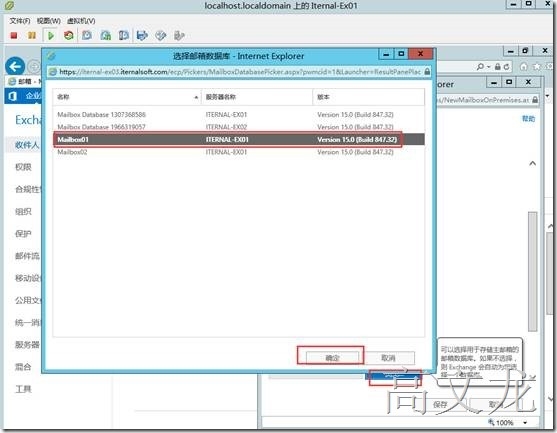Click the version cell of Mailbox02

coord(355,152)
